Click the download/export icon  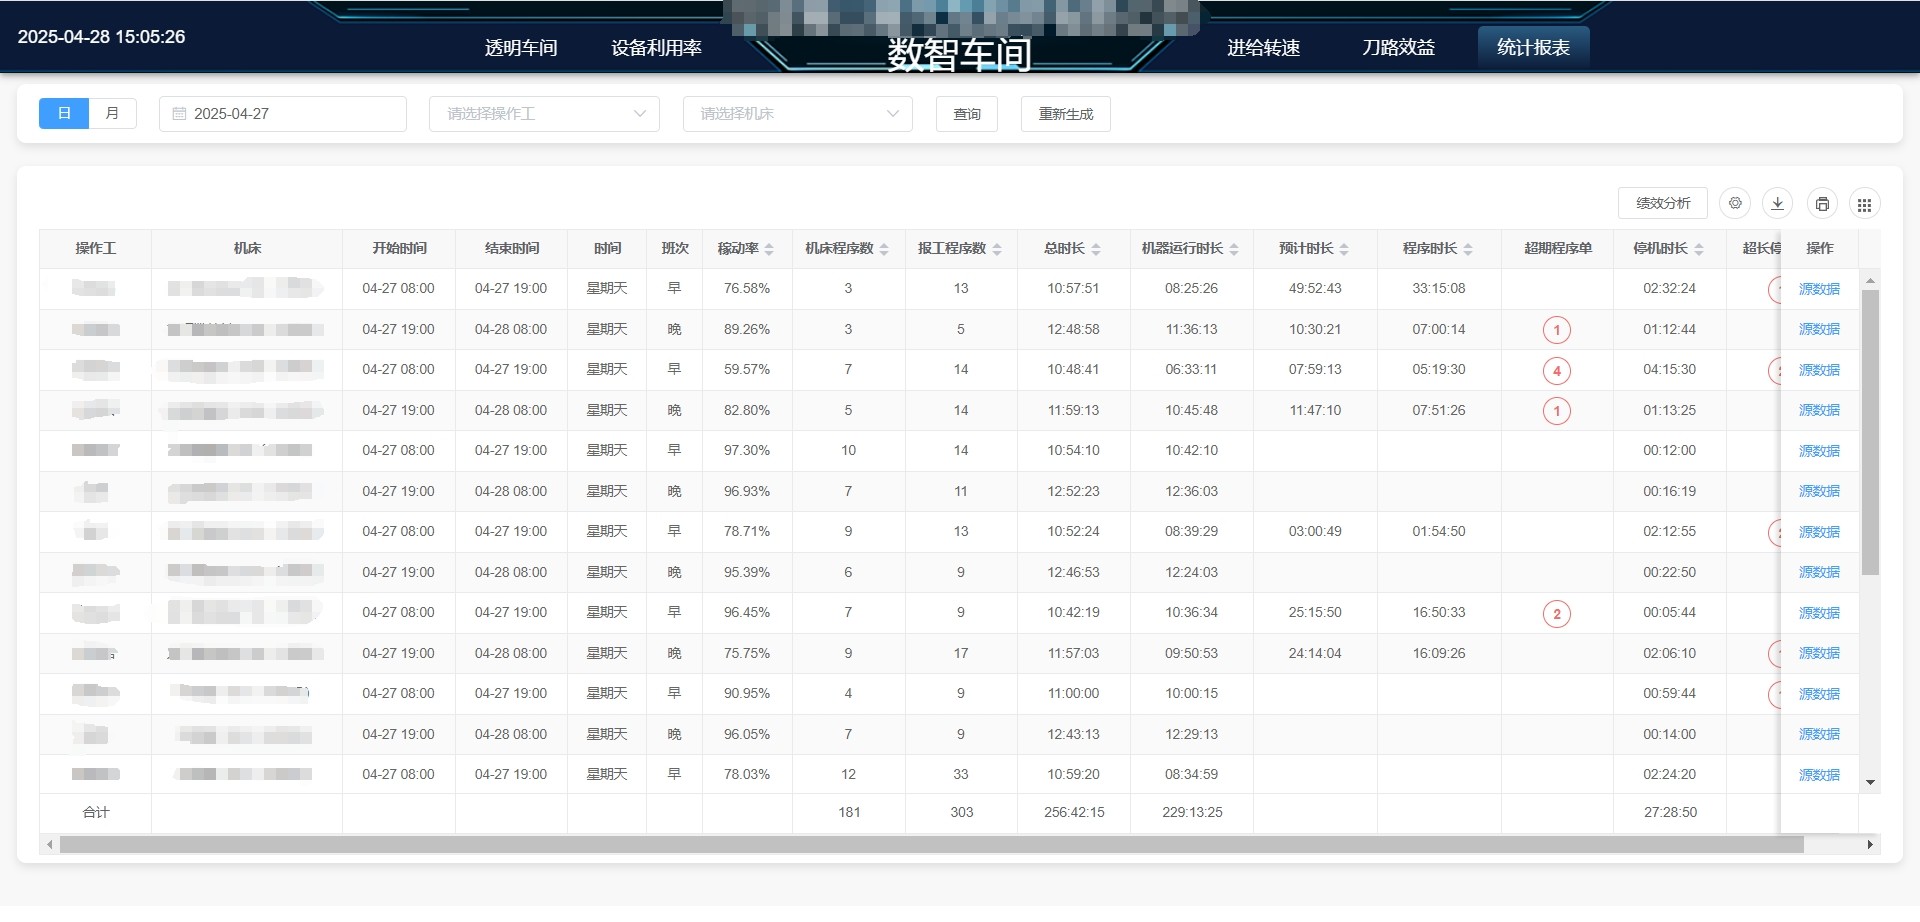point(1778,203)
